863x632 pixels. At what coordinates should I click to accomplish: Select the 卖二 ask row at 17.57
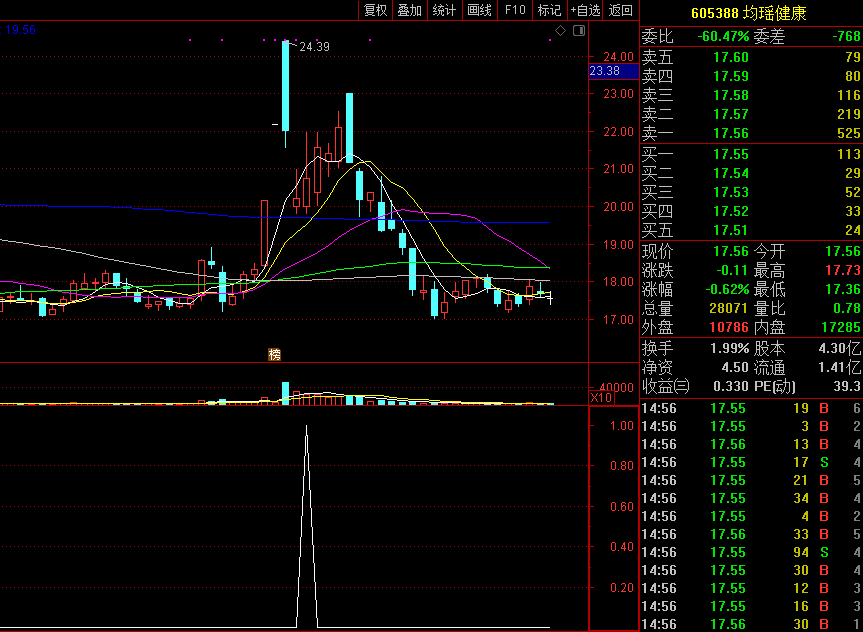coord(751,114)
